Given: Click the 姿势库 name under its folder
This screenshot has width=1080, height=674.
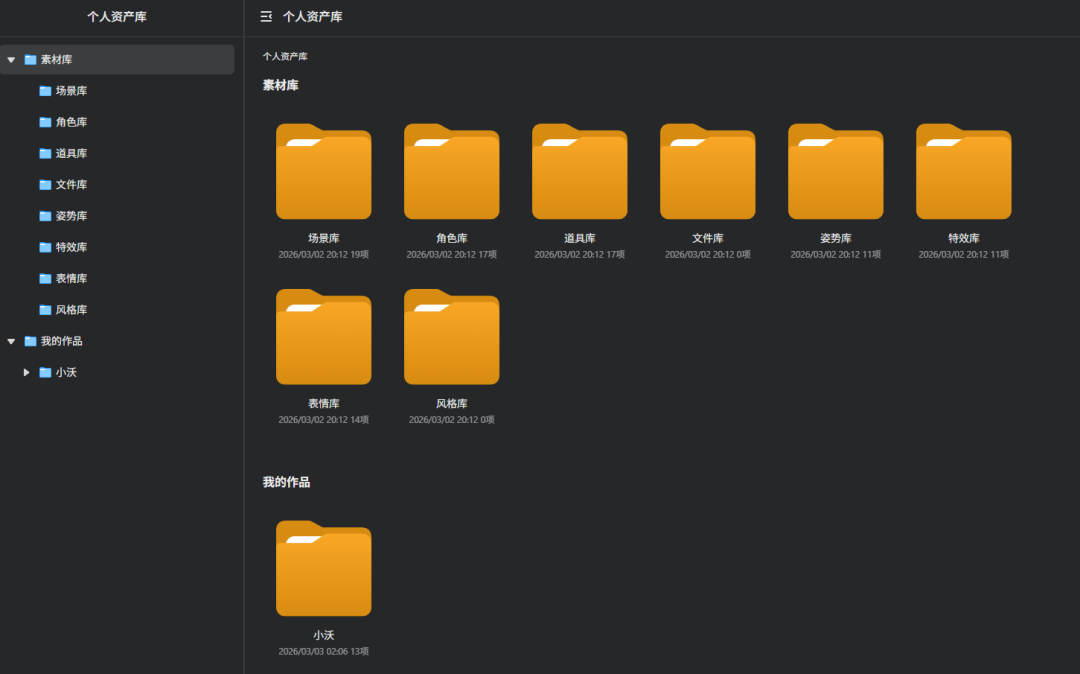Looking at the screenshot, I should click(x=835, y=238).
